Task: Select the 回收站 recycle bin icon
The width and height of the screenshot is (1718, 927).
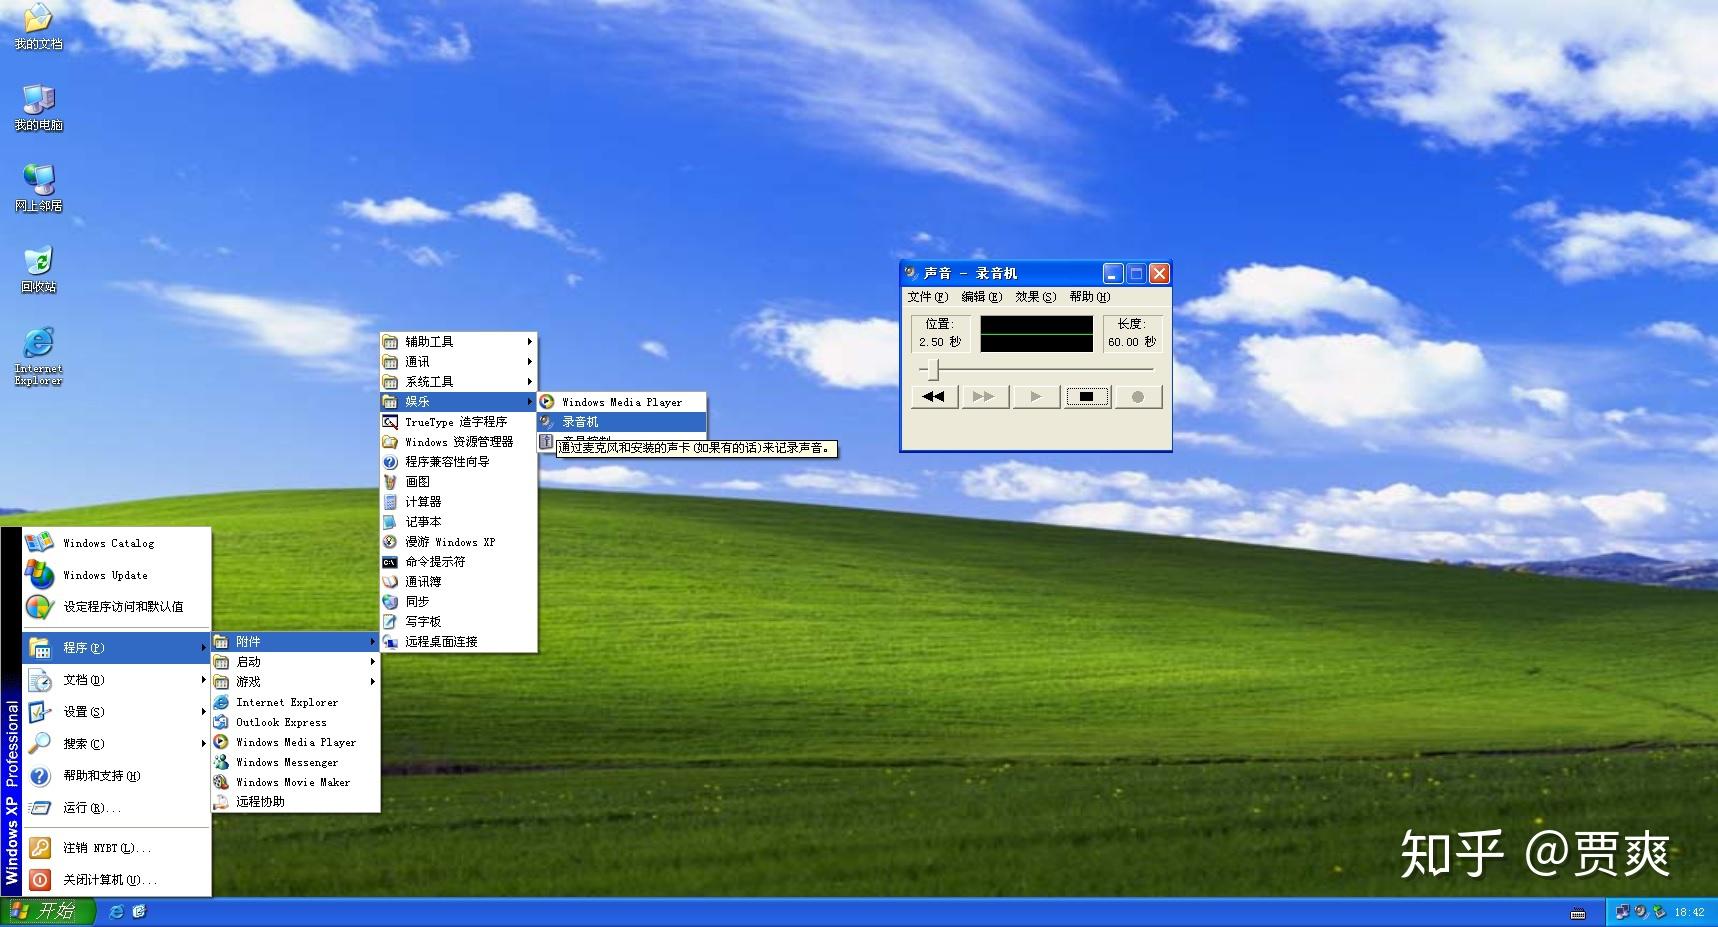Action: click(x=38, y=270)
